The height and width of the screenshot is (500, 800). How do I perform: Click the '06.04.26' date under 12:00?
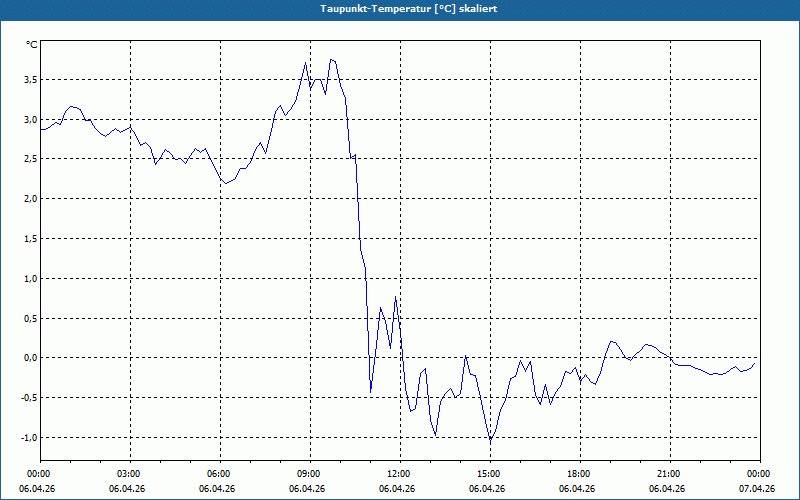[397, 488]
